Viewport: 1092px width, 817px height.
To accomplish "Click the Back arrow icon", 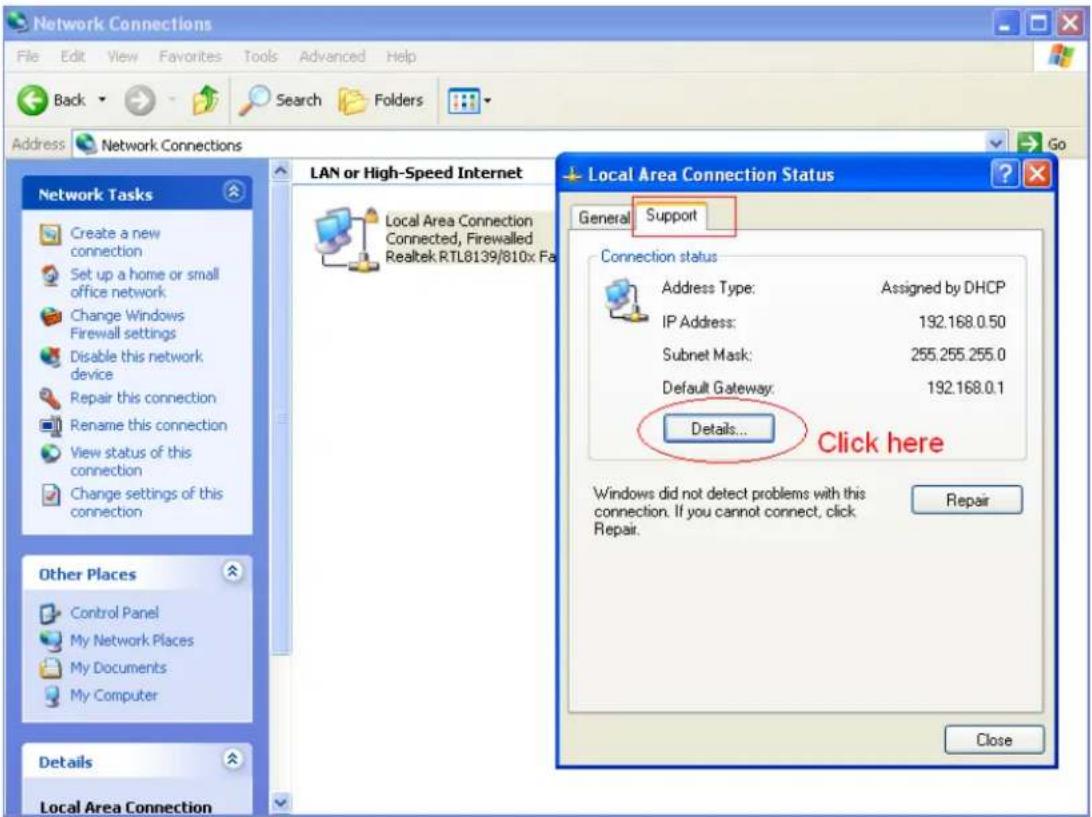I will 32,101.
